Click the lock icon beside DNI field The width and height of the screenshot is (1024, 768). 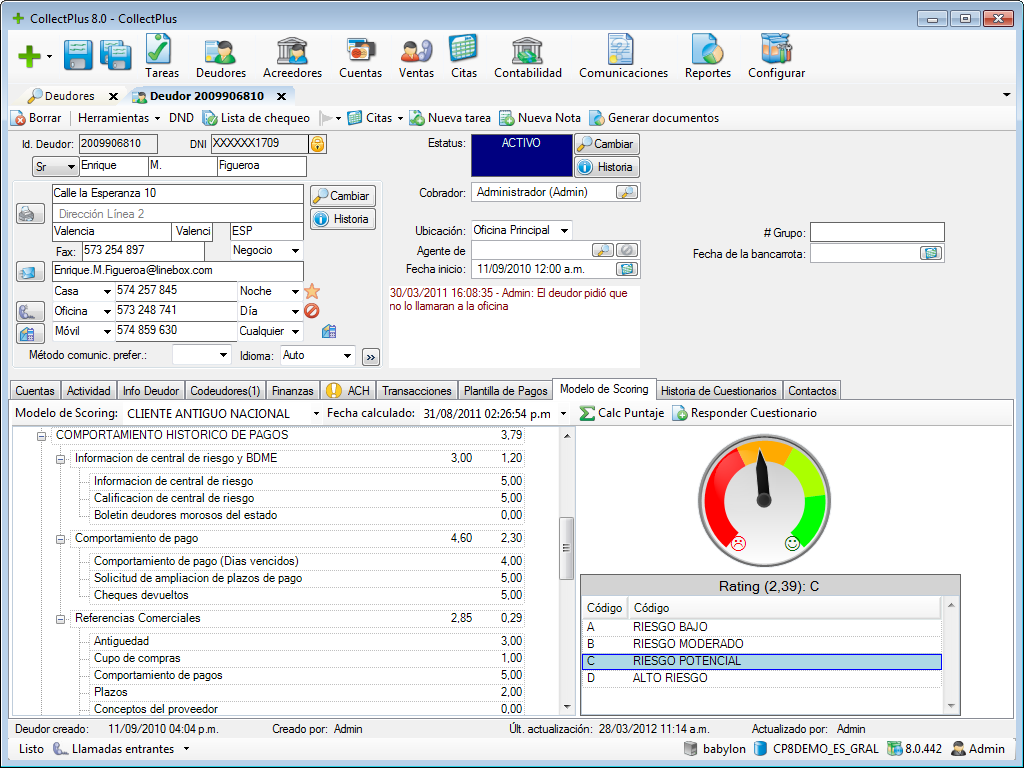coord(317,144)
